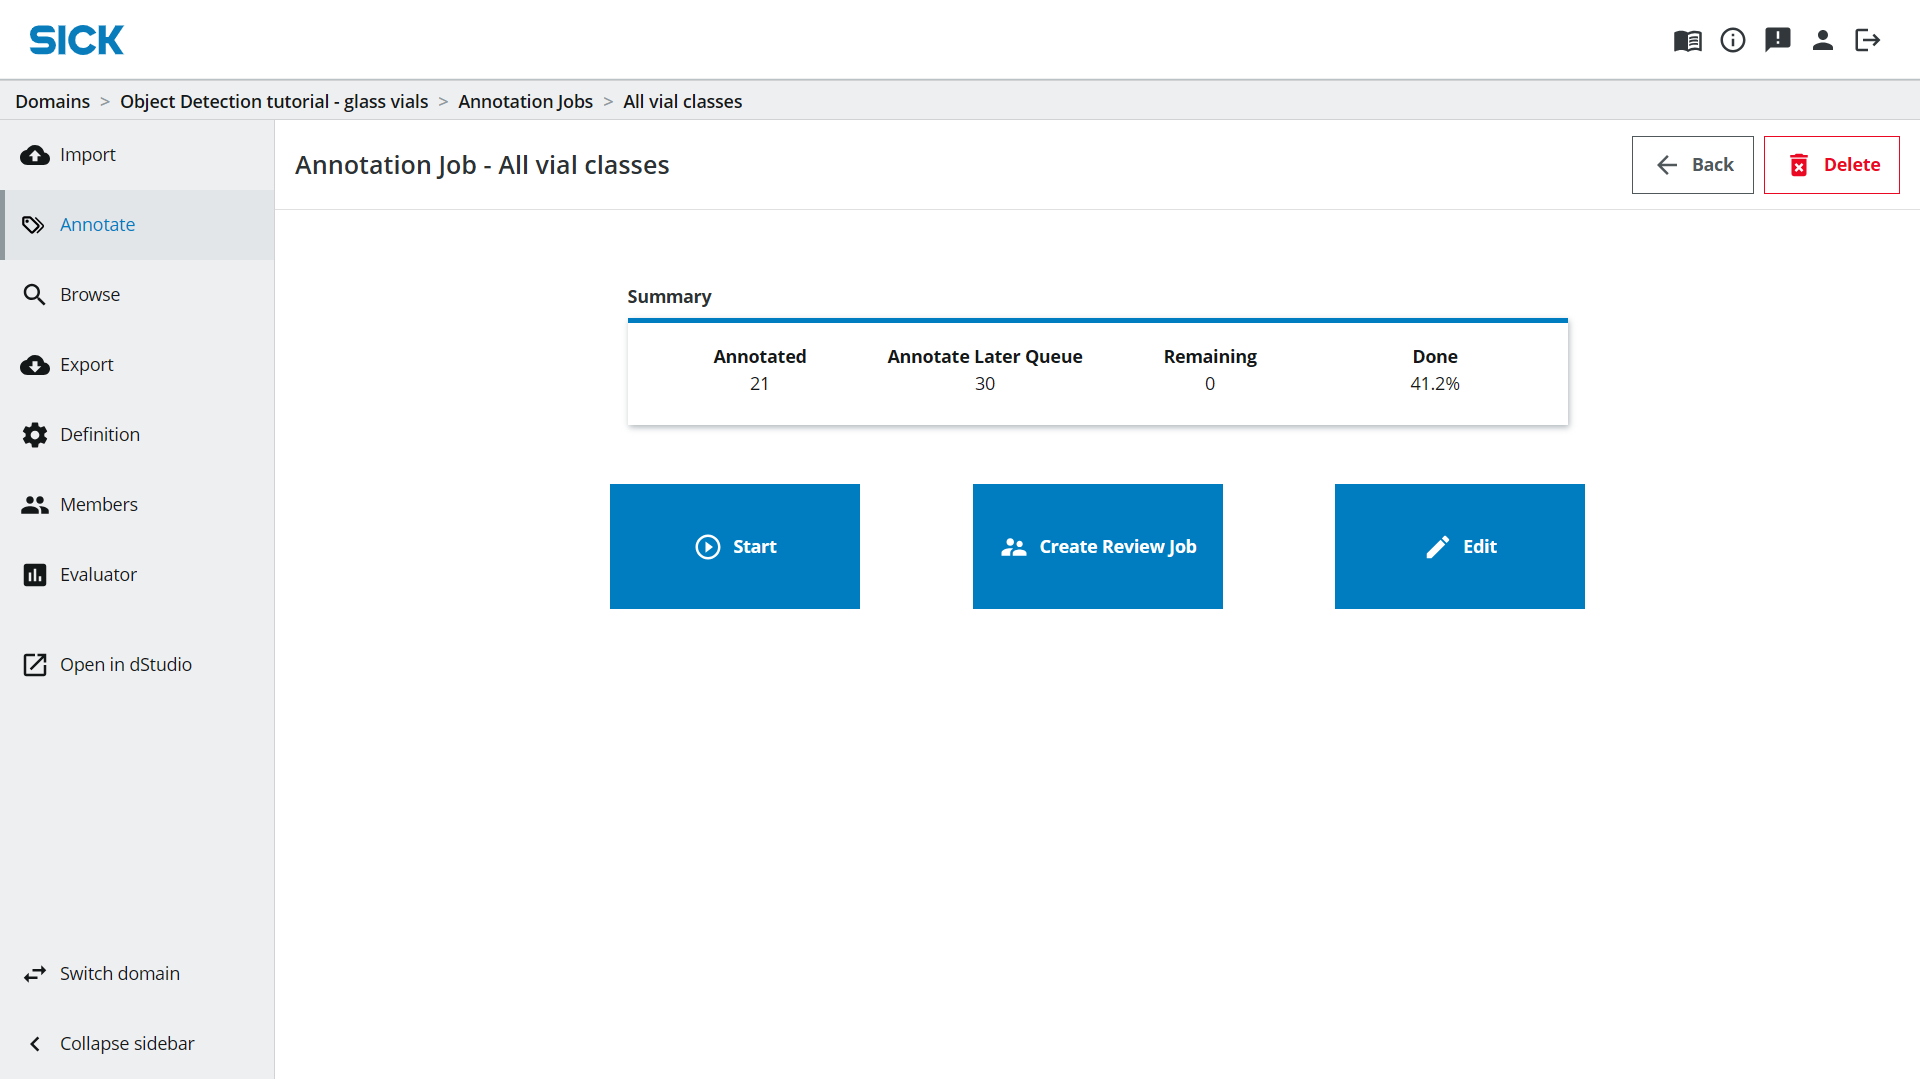Viewport: 1920px width, 1079px height.
Task: Open Object Detection tutorial breadcrumb item
Action: (x=274, y=101)
